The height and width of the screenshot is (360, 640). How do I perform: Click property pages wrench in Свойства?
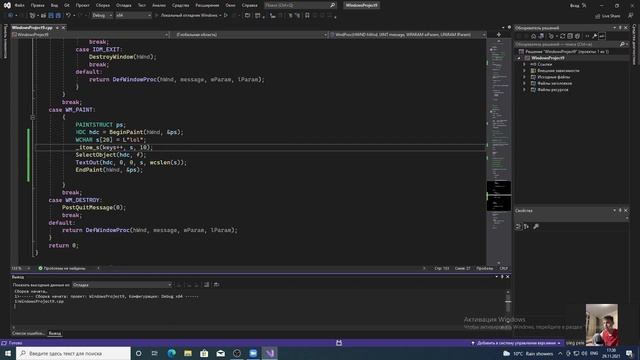click(x=536, y=227)
